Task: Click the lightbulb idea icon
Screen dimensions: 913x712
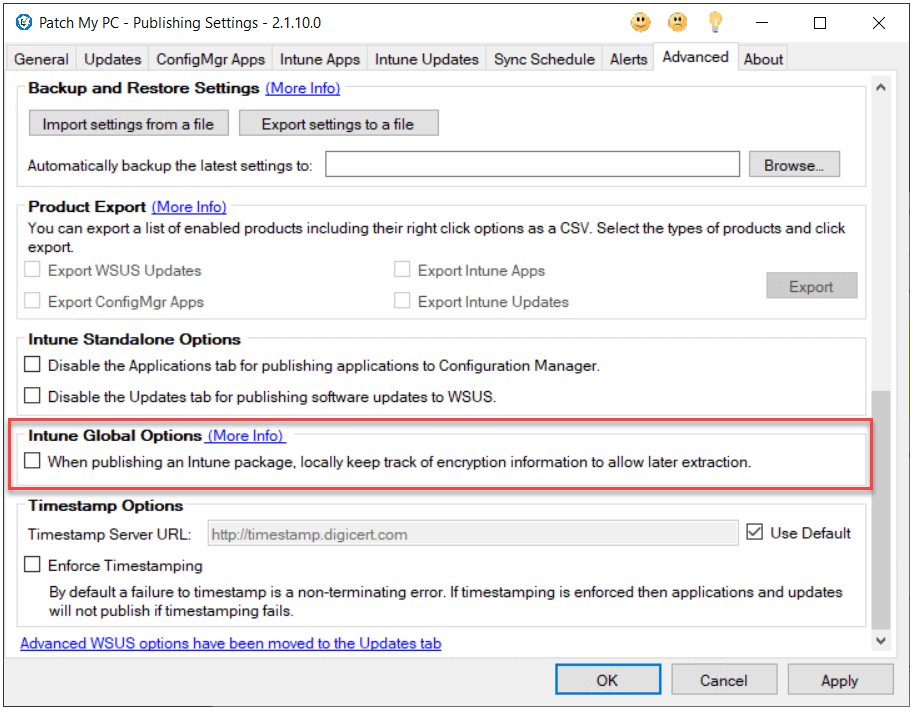Action: coord(715,22)
